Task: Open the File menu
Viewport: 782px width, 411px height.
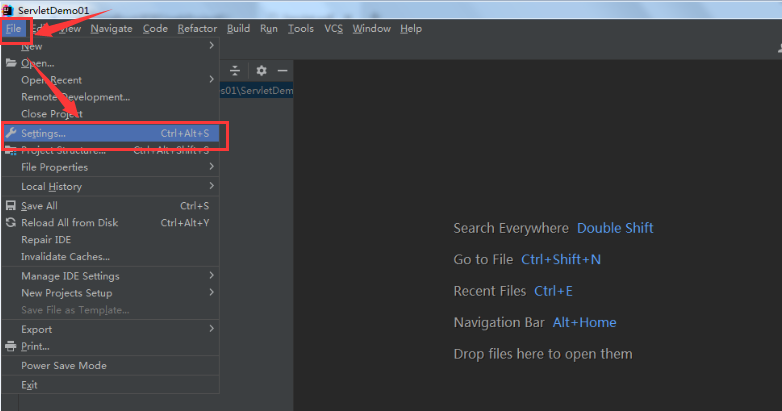Action: click(13, 29)
